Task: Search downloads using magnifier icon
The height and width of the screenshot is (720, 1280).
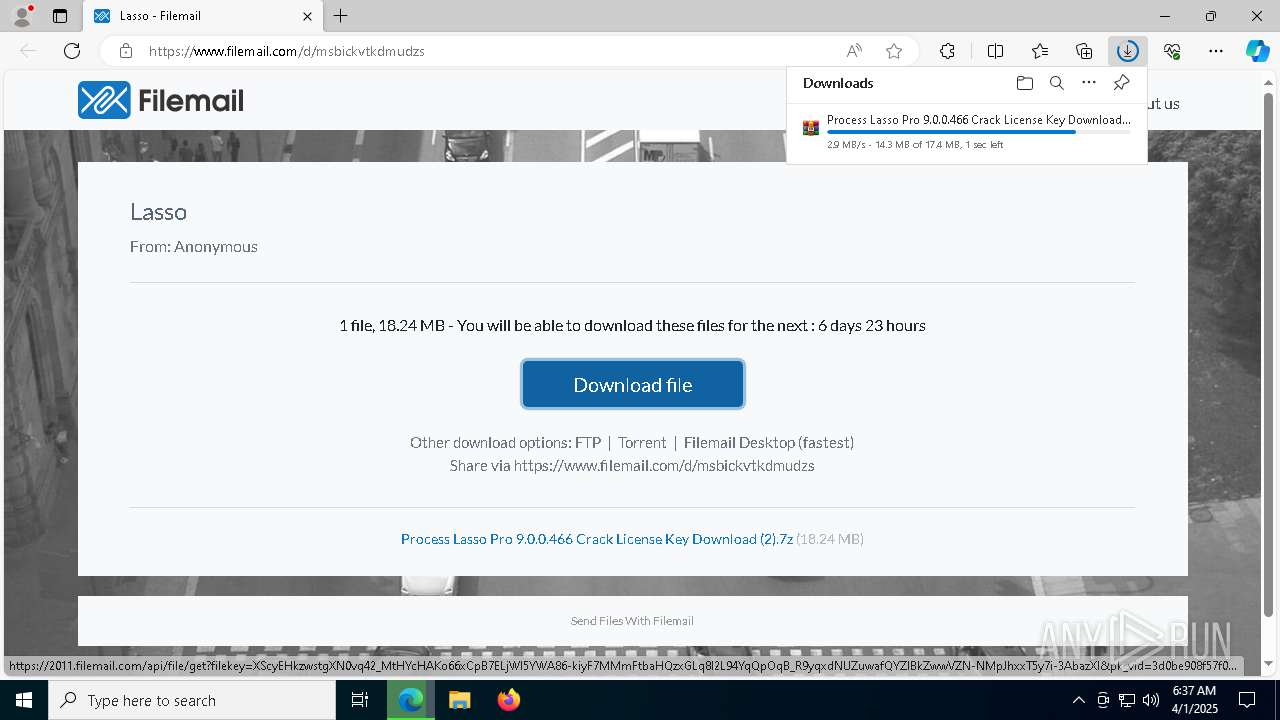Action: (1057, 83)
